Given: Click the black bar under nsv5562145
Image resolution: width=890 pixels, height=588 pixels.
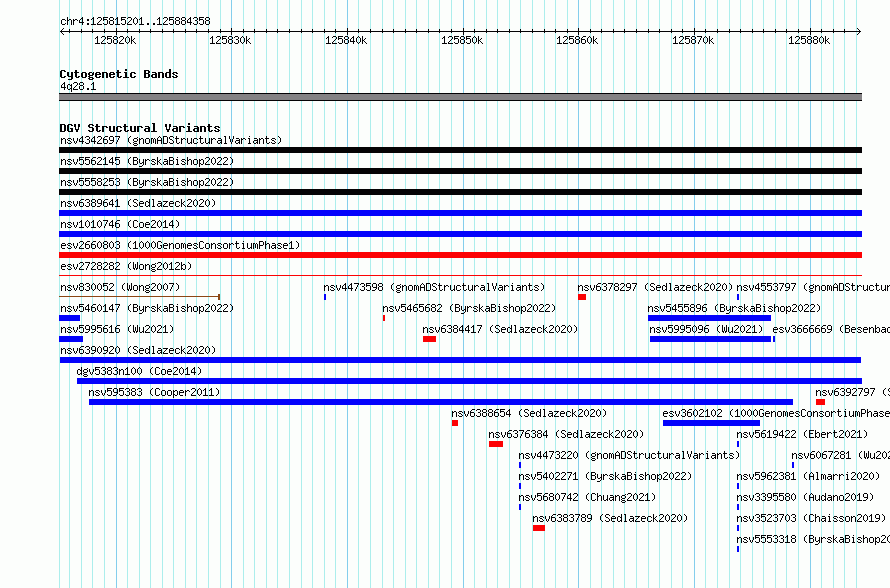Looking at the screenshot, I should (x=460, y=171).
